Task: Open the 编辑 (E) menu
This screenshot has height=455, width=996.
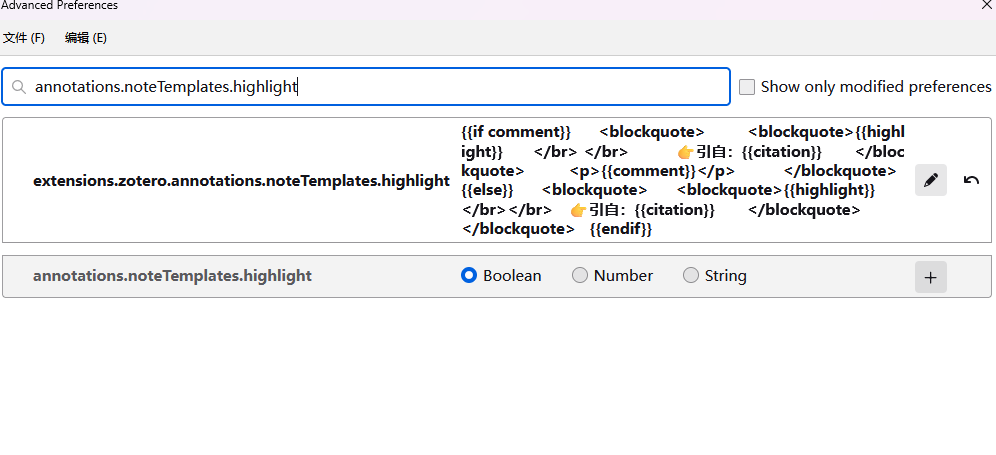Action: [86, 38]
